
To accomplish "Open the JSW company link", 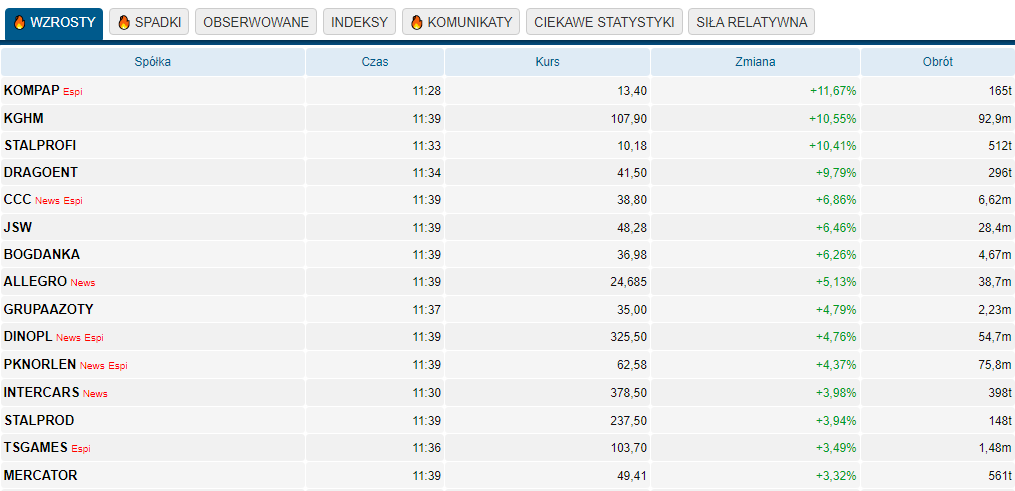I will [x=18, y=228].
